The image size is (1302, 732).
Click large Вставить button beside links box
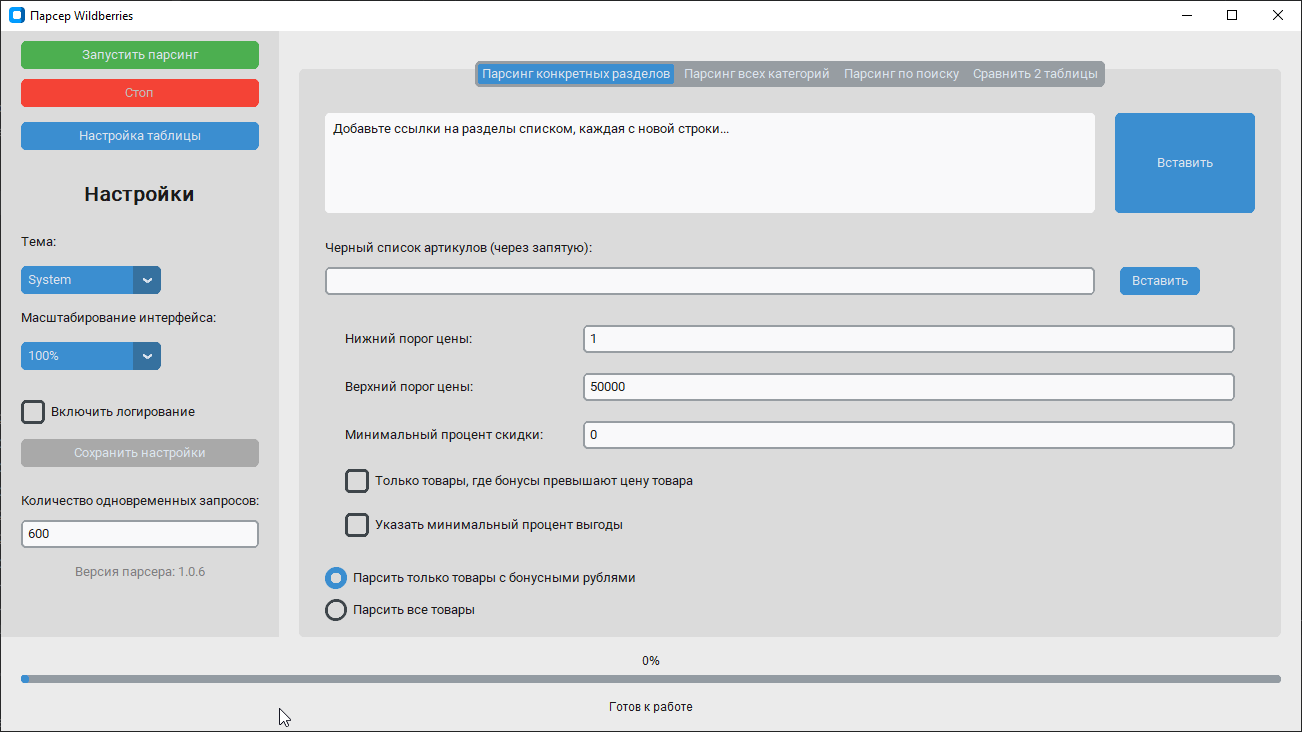[x=1184, y=163]
